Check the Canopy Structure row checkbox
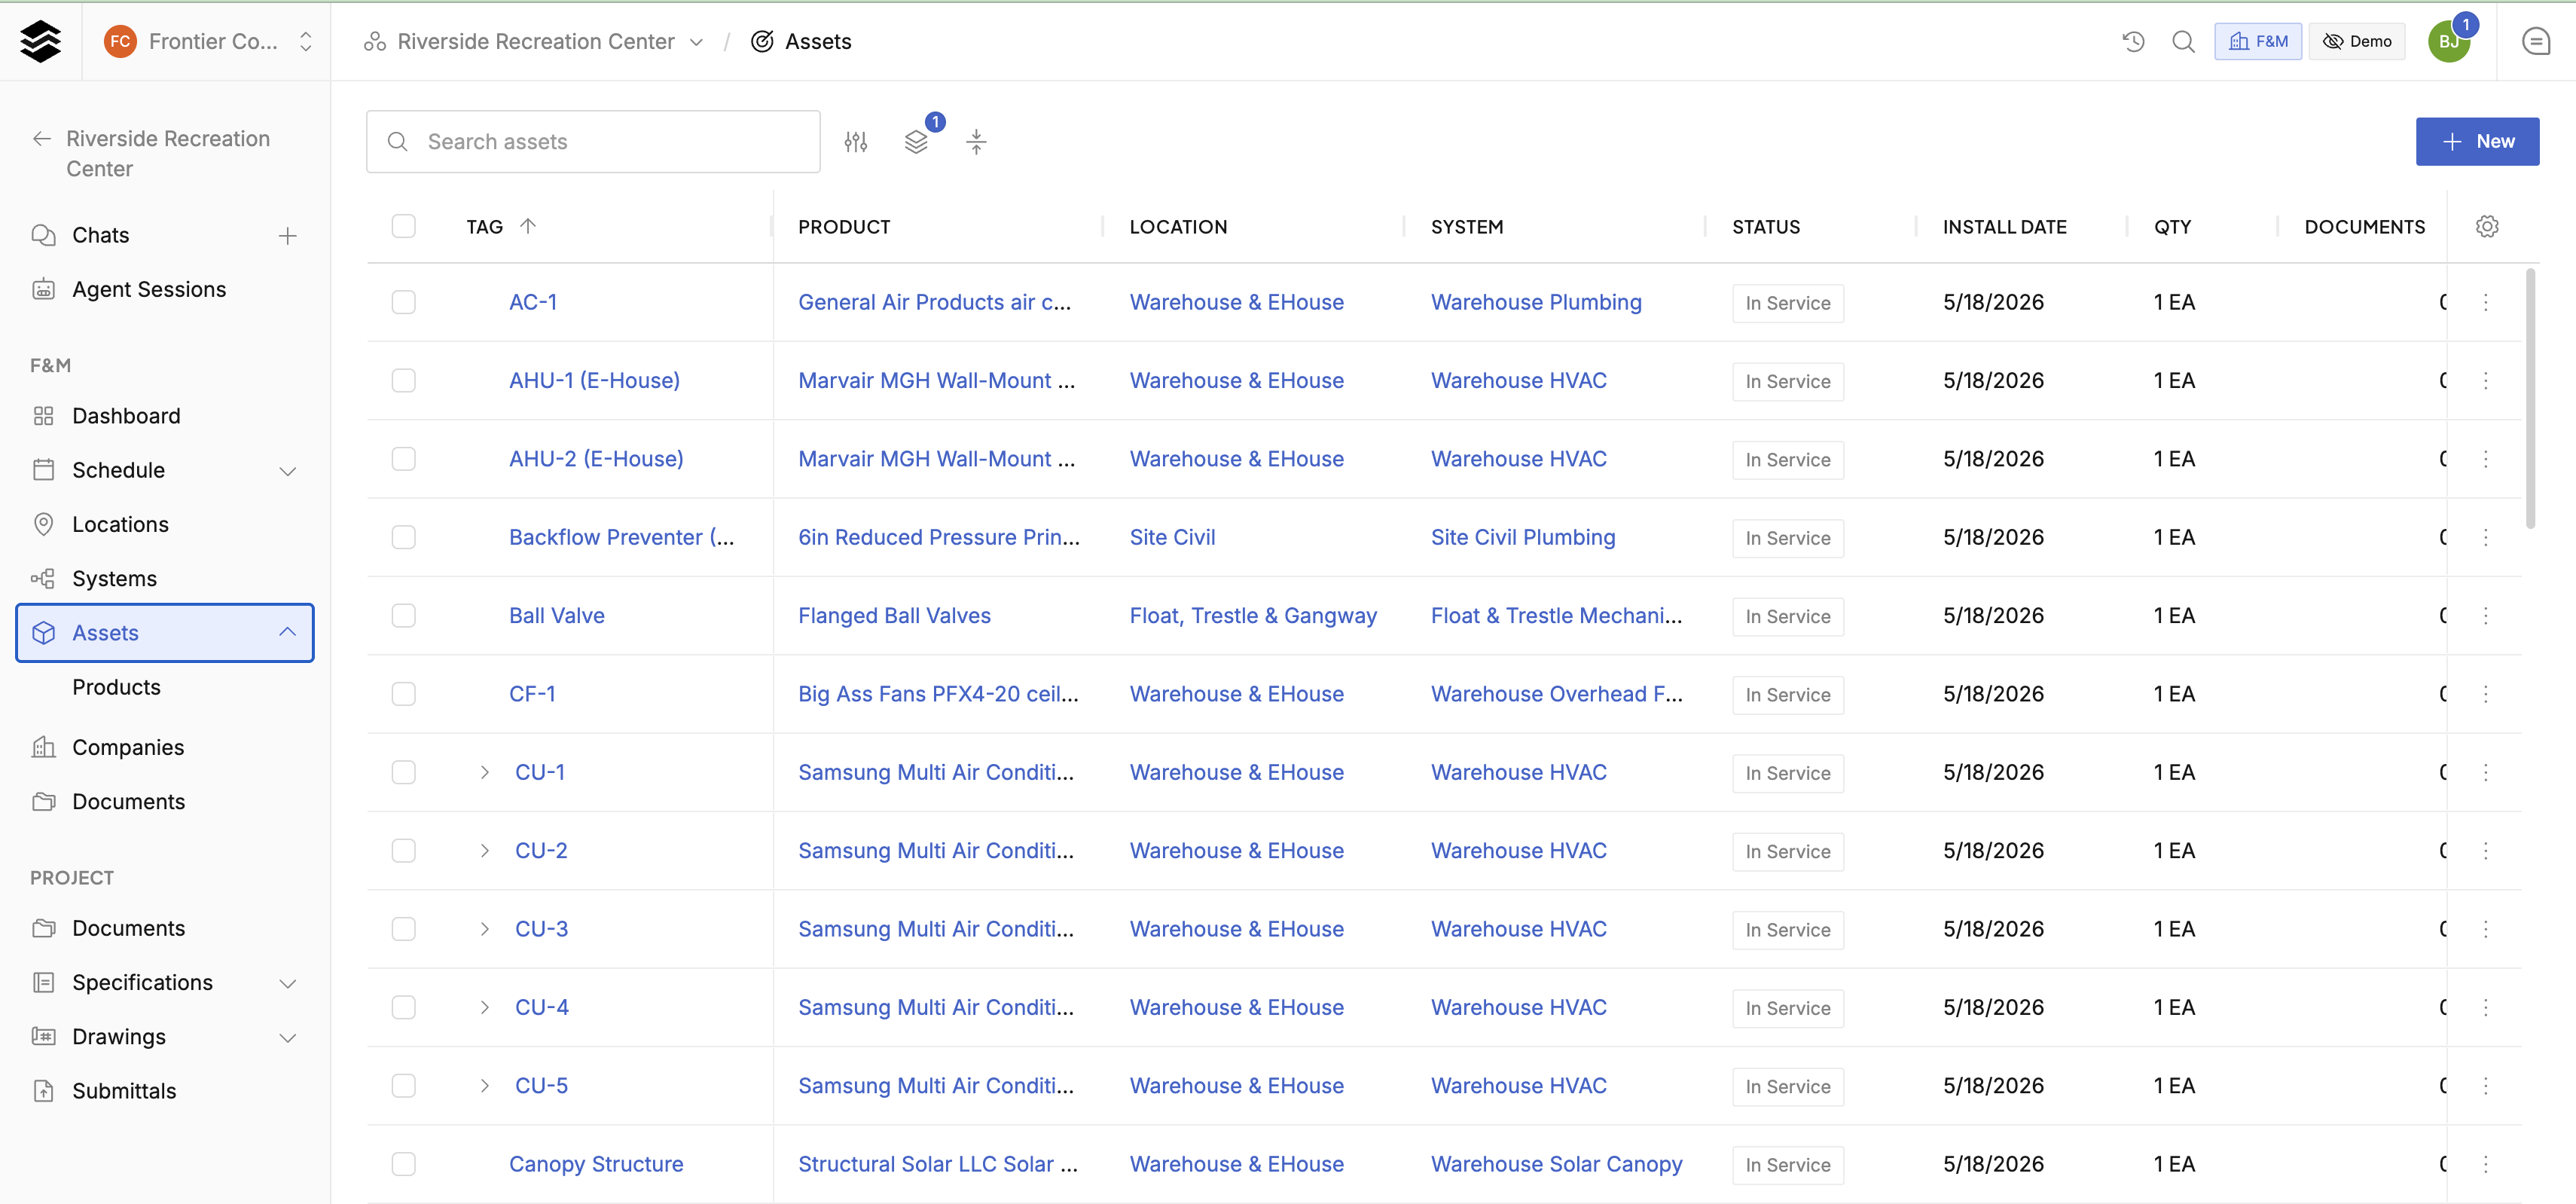This screenshot has height=1204, width=2576. pos(403,1164)
